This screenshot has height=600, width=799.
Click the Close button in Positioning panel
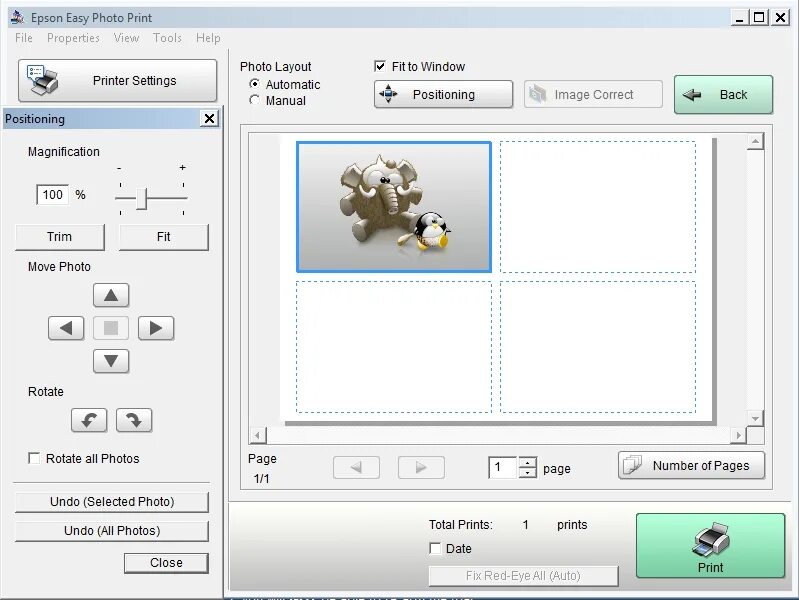pos(166,563)
